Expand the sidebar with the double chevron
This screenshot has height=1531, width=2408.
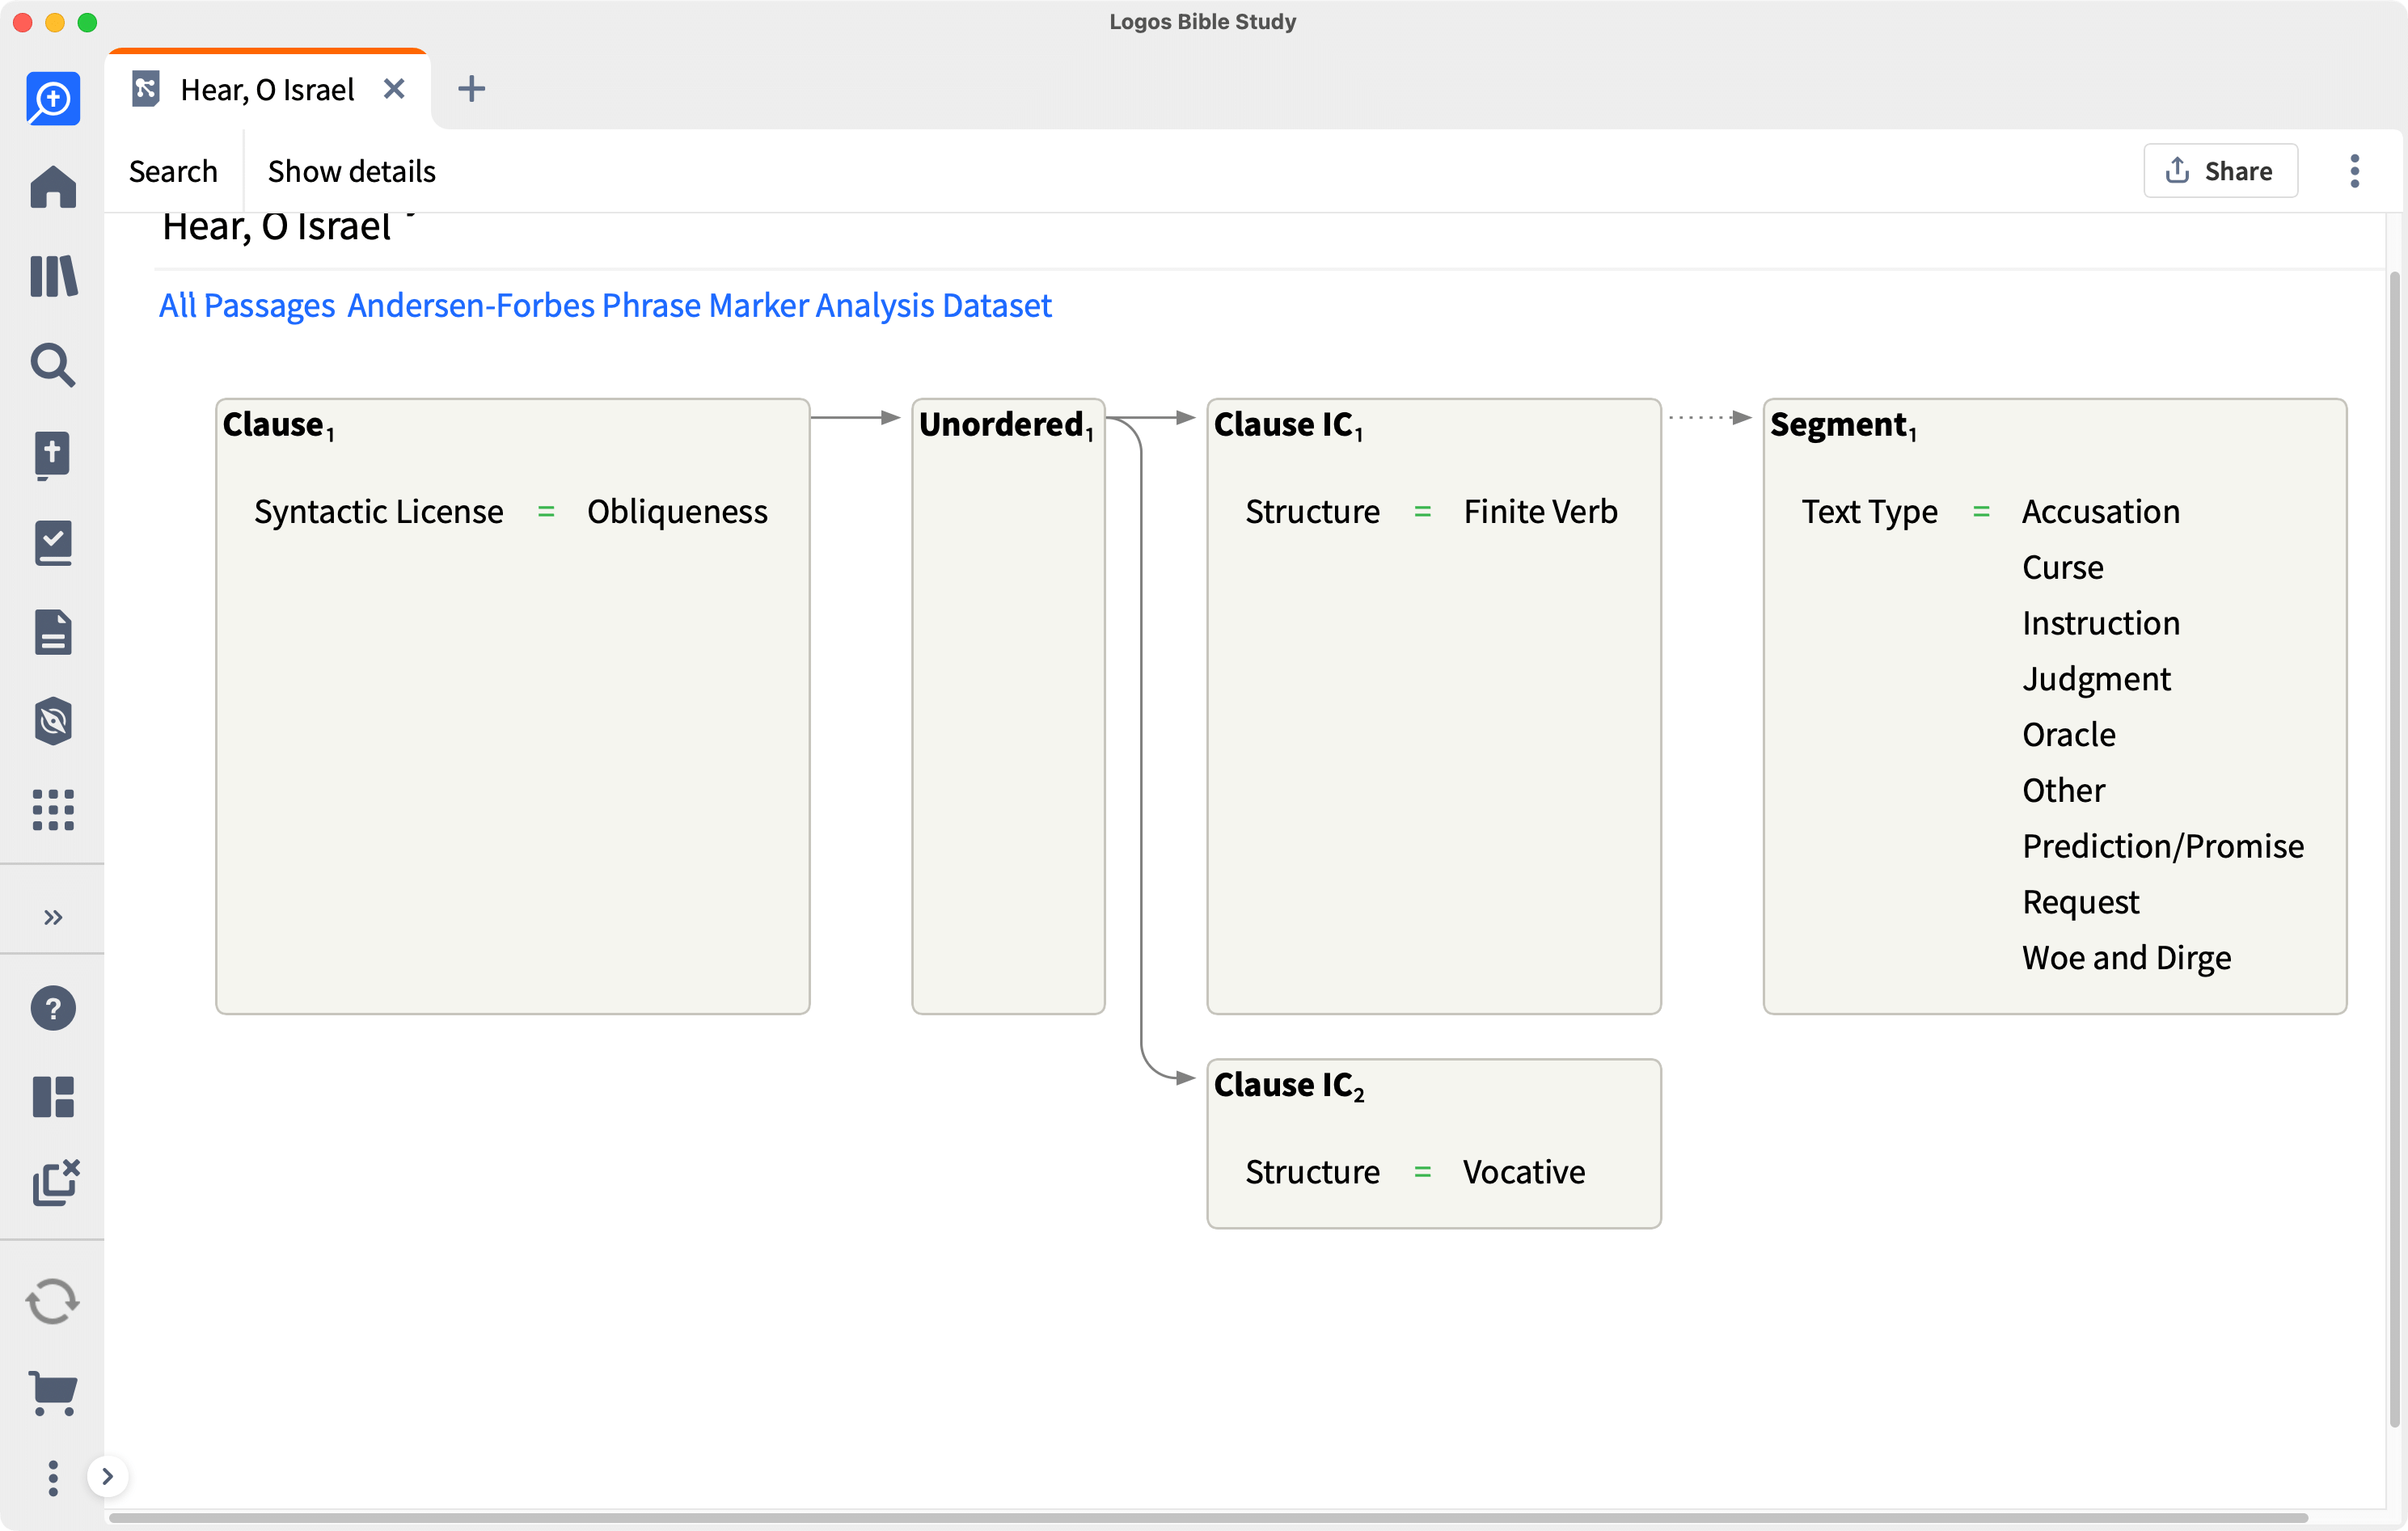pyautogui.click(x=53, y=917)
